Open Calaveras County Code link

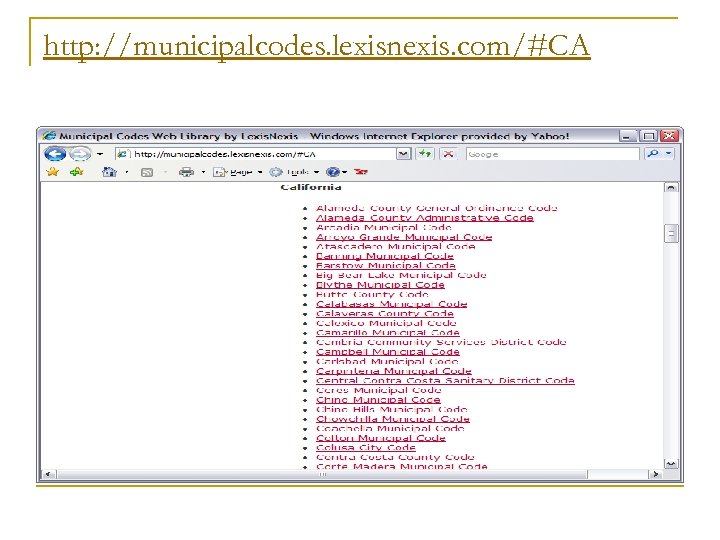tap(385, 314)
